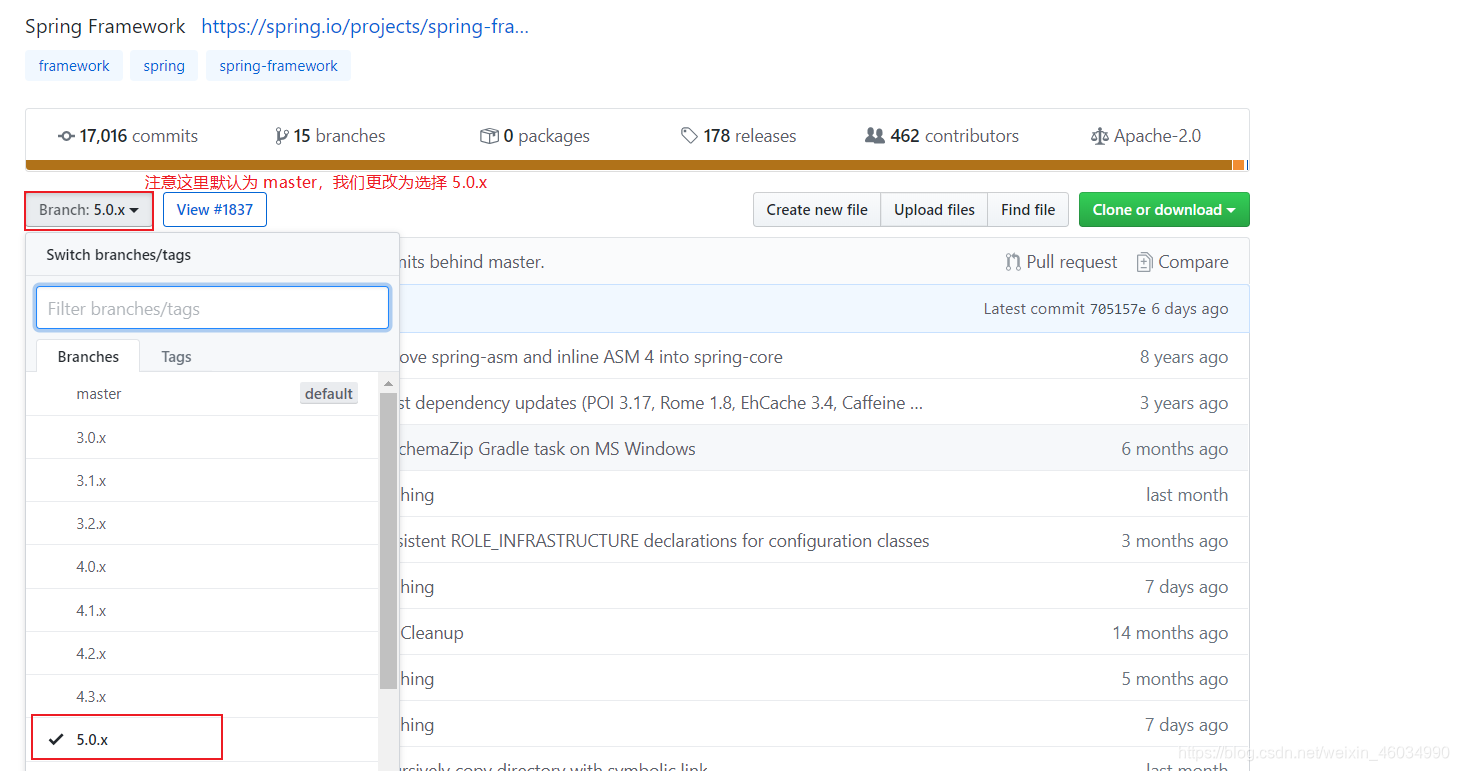Click the spring topic tag
The height and width of the screenshot is (771, 1459).
(x=164, y=66)
